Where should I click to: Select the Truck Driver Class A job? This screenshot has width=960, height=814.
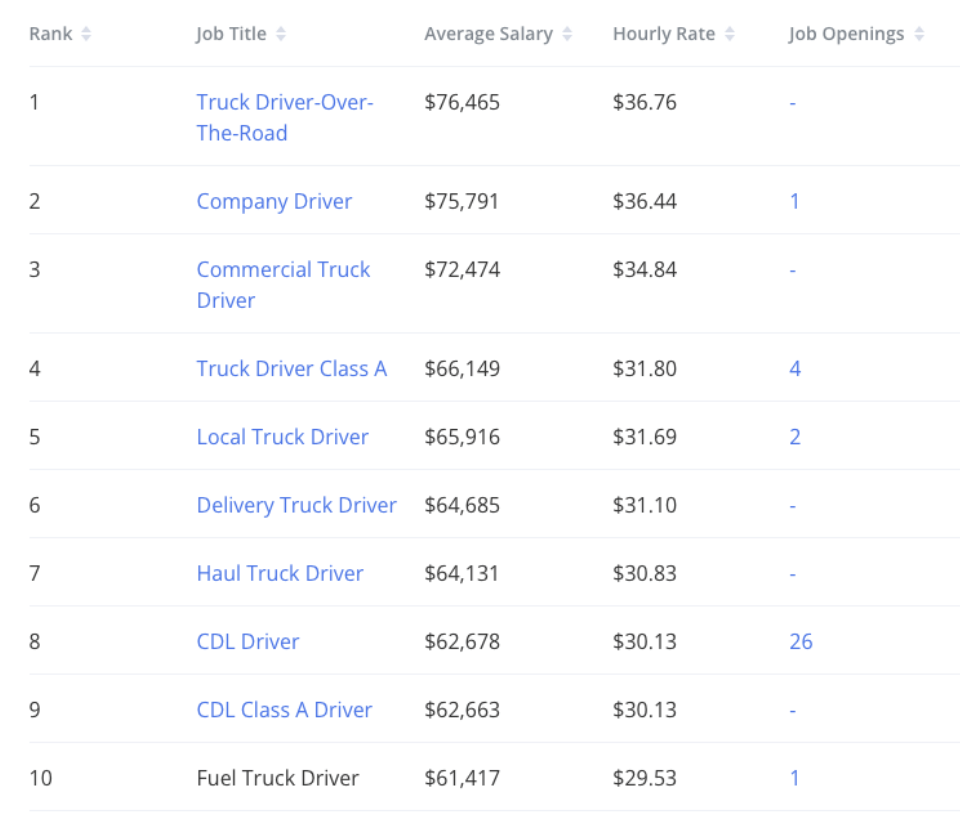(292, 368)
